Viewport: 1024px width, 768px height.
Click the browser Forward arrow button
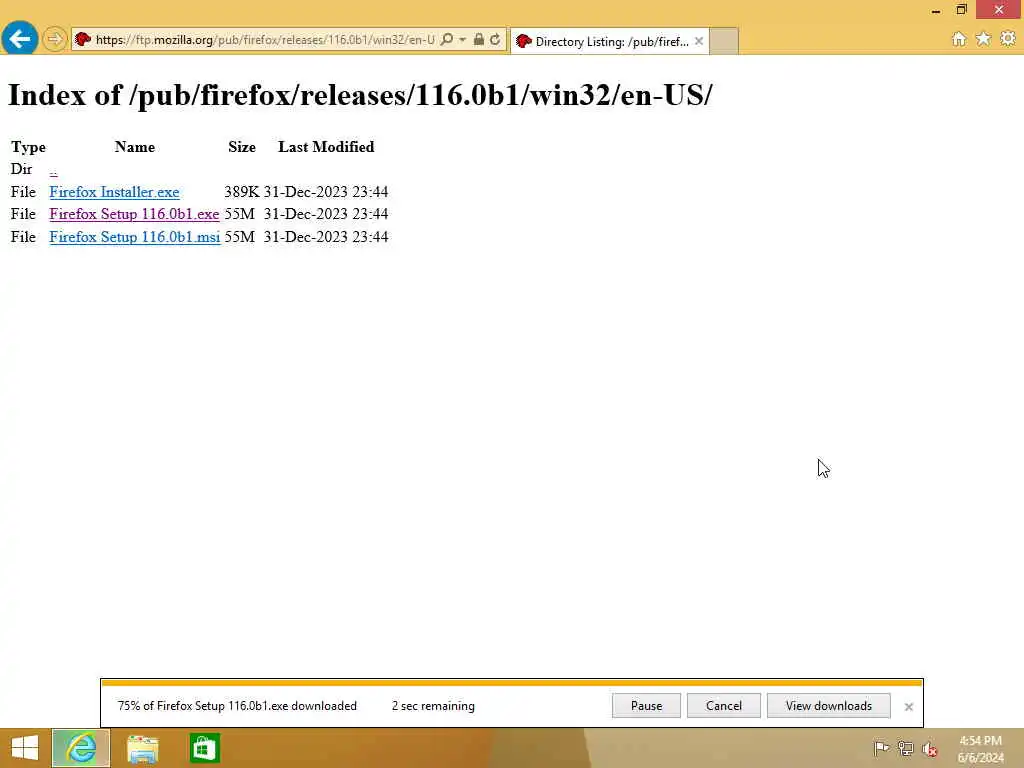pyautogui.click(x=55, y=39)
